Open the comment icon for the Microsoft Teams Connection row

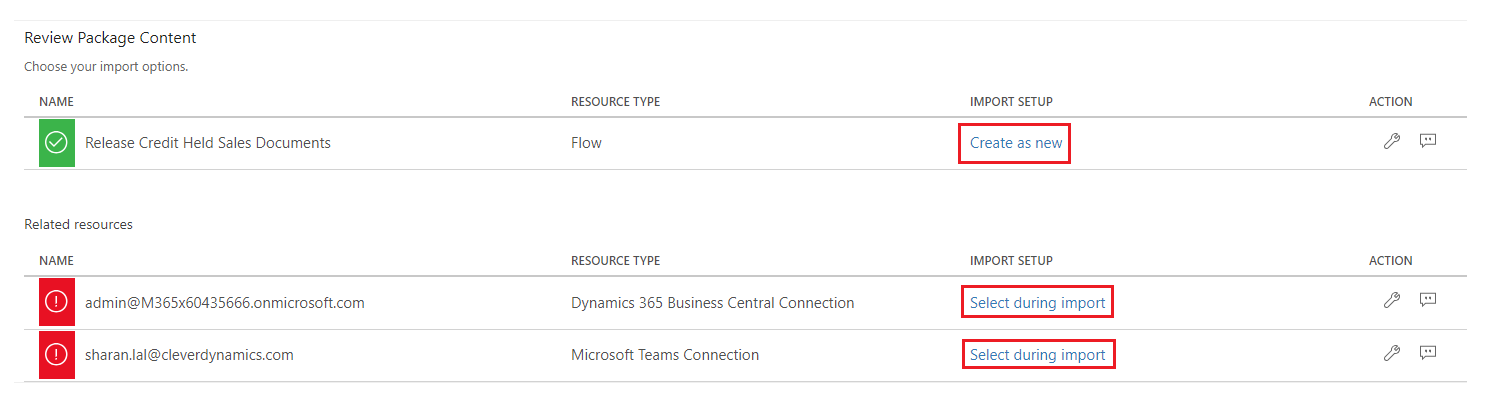pyautogui.click(x=1428, y=353)
